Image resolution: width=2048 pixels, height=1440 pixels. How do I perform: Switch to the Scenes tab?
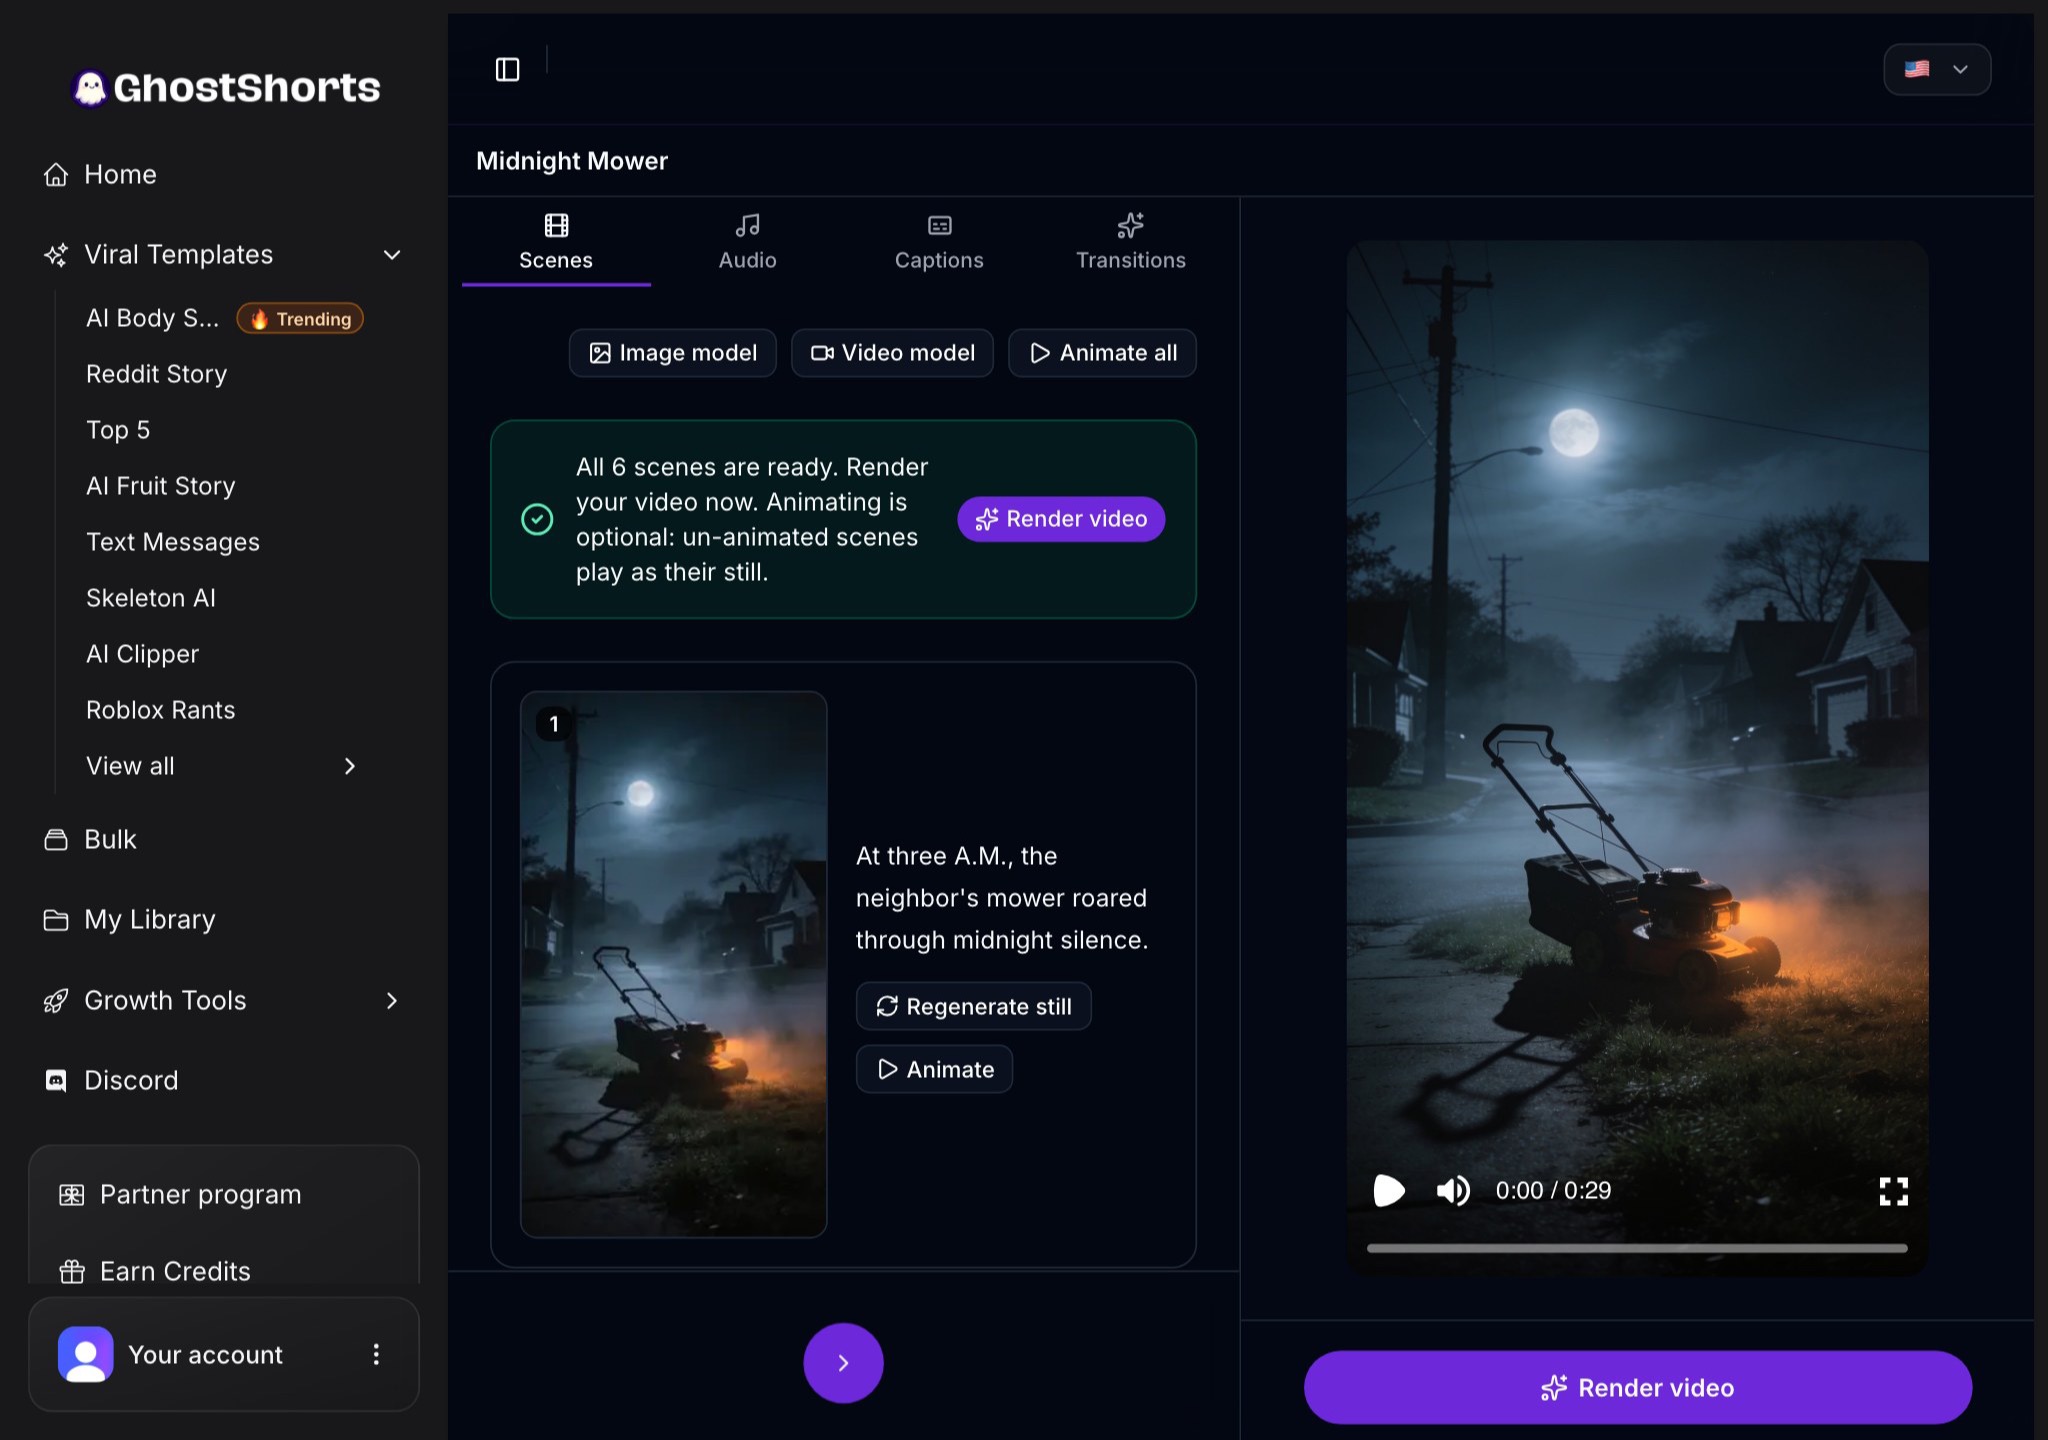556,243
